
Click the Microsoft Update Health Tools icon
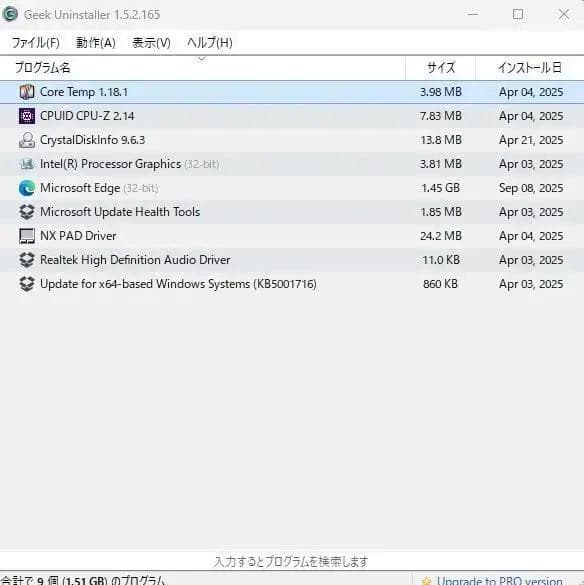[27, 212]
